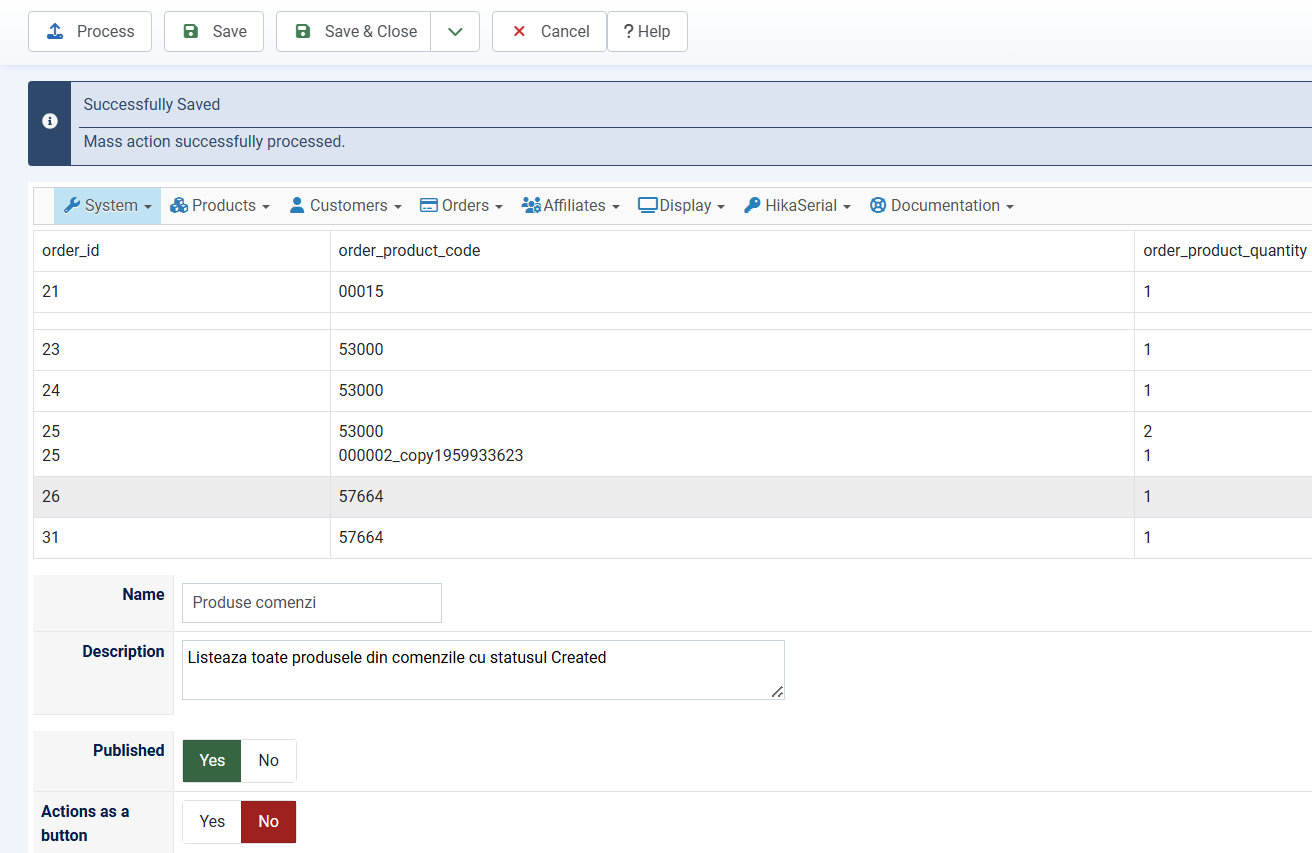Click the Description text area
Viewport: 1312px width, 853px height.
coord(483,670)
